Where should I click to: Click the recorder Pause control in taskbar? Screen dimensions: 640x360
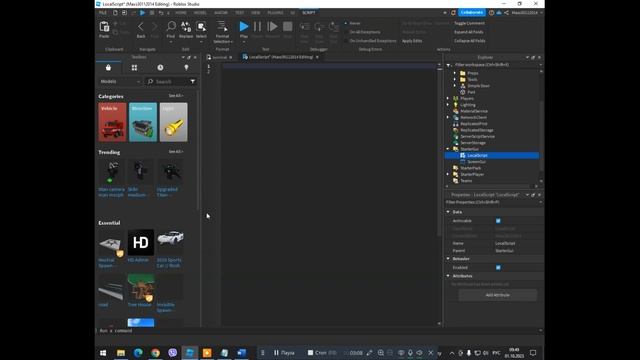click(284, 353)
